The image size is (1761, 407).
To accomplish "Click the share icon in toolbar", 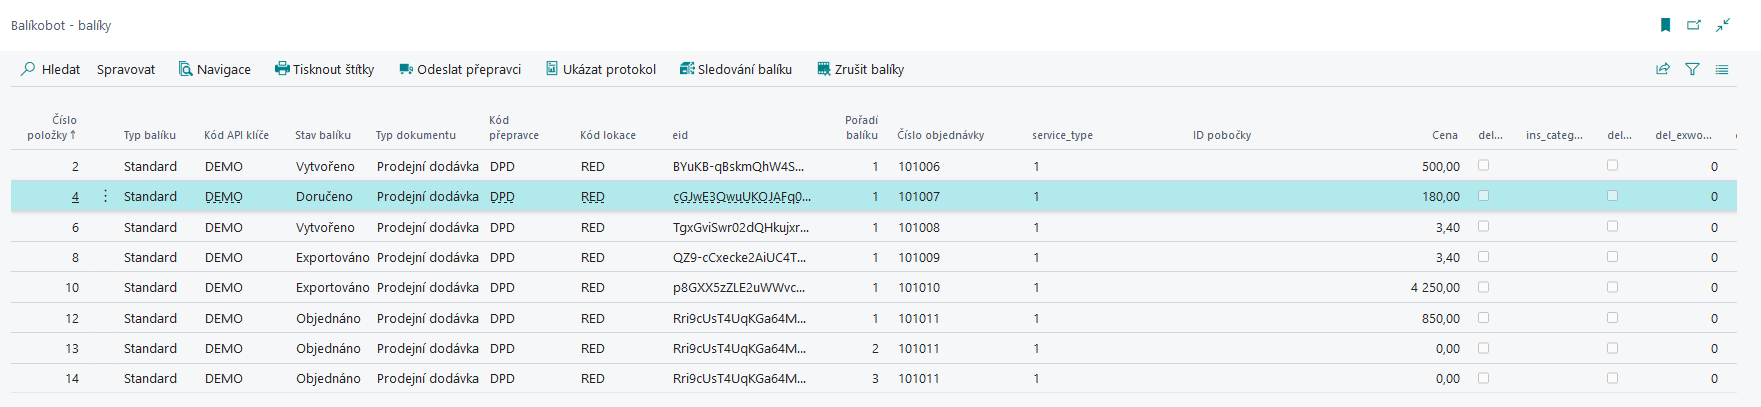I will (x=1663, y=69).
